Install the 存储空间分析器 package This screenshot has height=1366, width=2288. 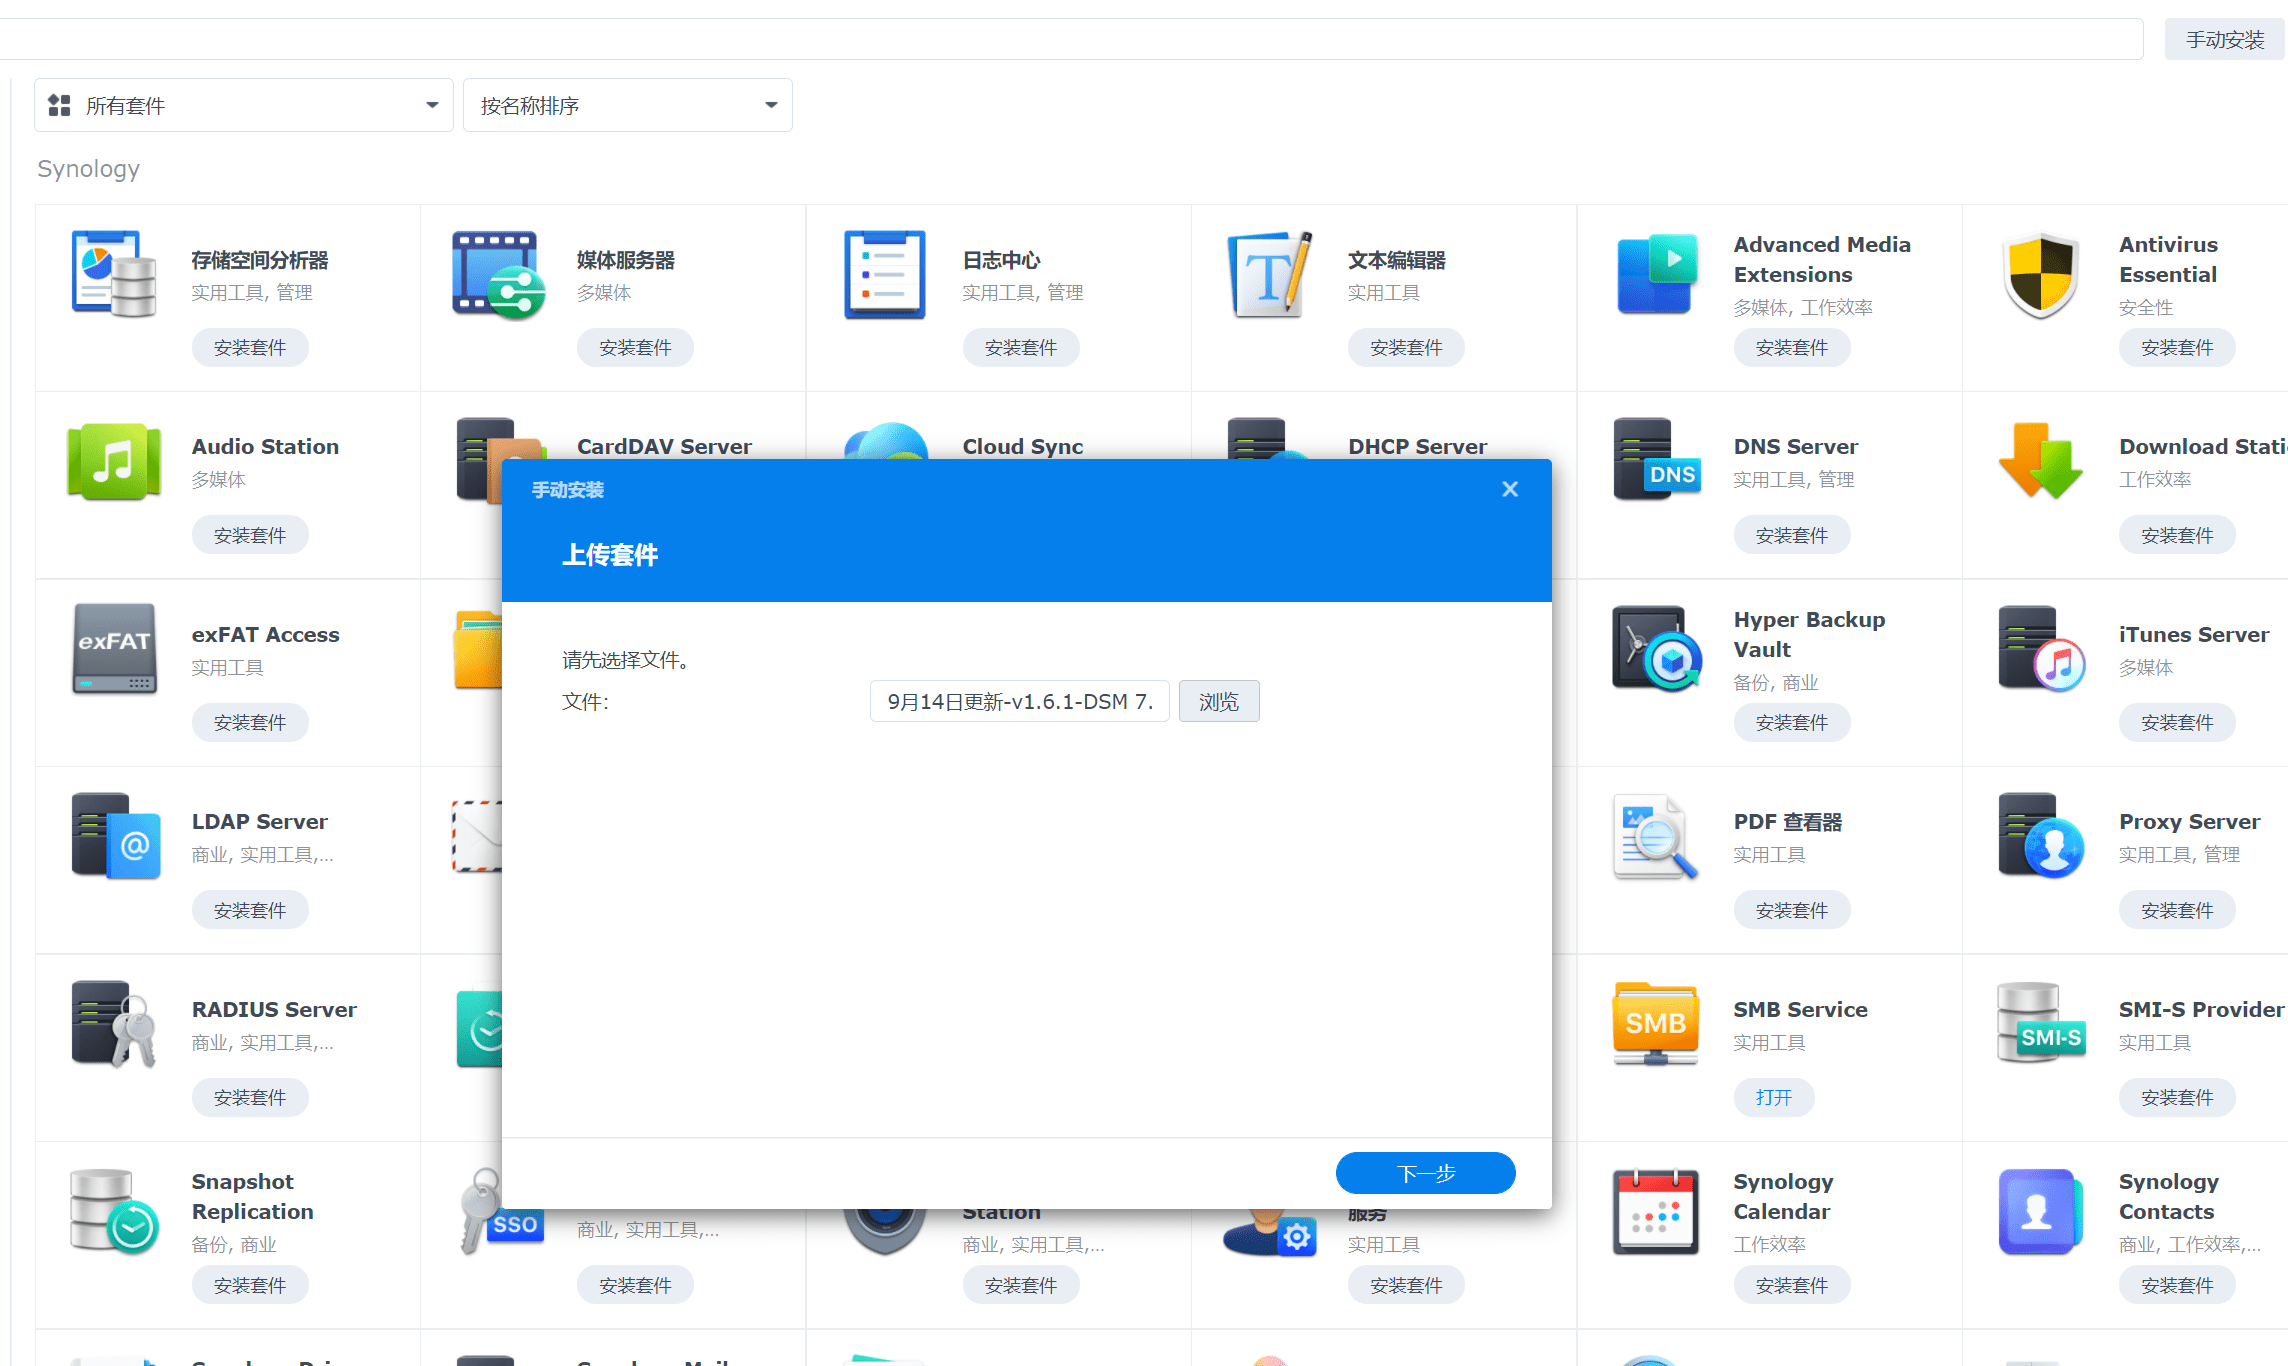point(250,348)
